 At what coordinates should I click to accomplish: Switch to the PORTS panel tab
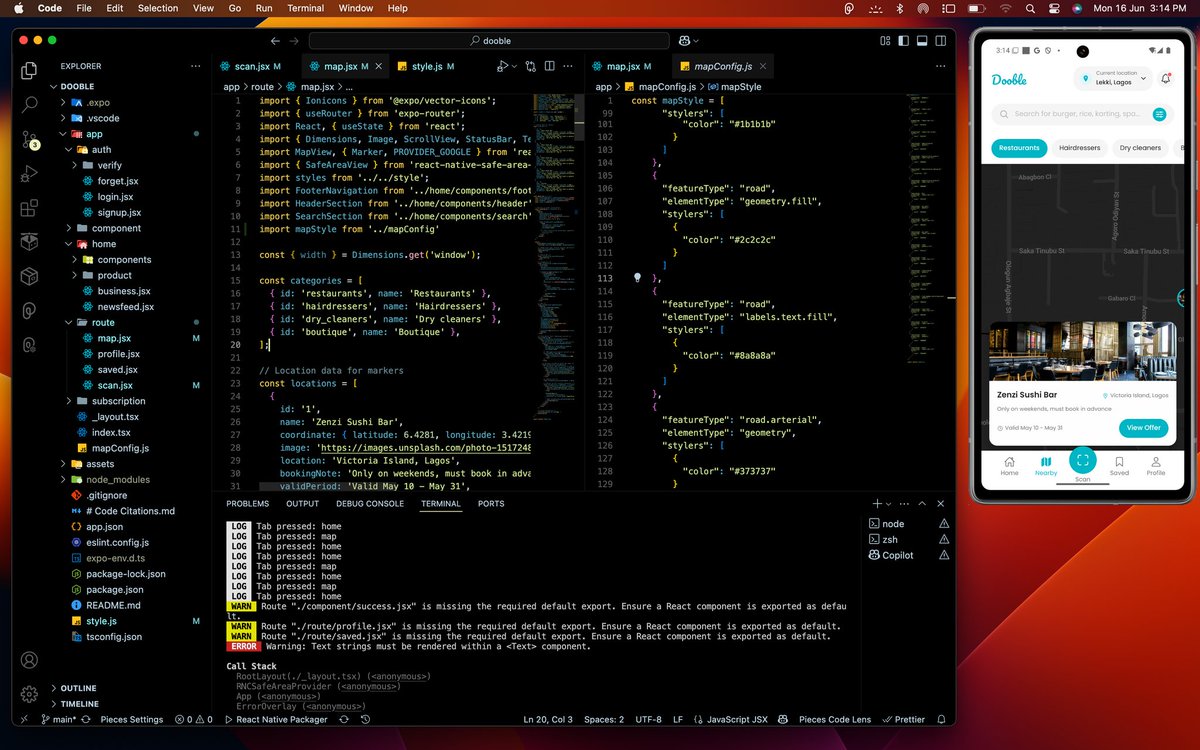[491, 504]
